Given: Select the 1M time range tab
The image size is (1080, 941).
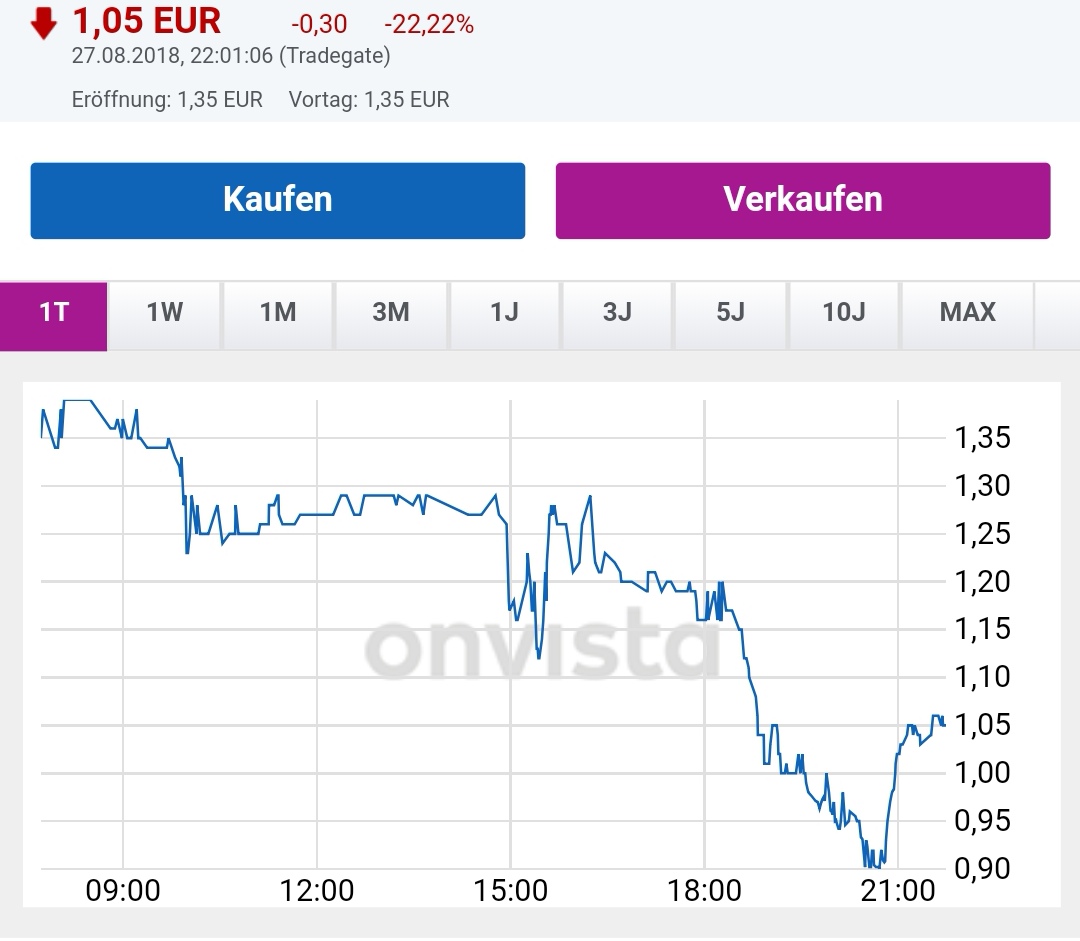Looking at the screenshot, I should click(277, 314).
